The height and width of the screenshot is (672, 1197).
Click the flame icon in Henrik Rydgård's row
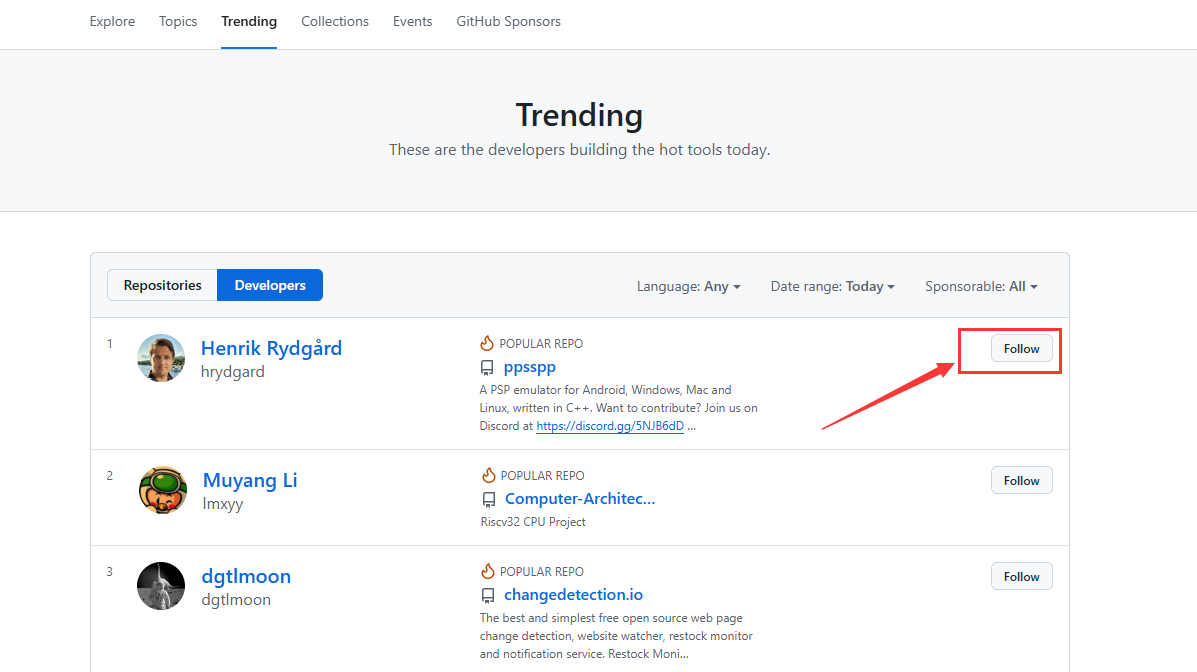487,343
